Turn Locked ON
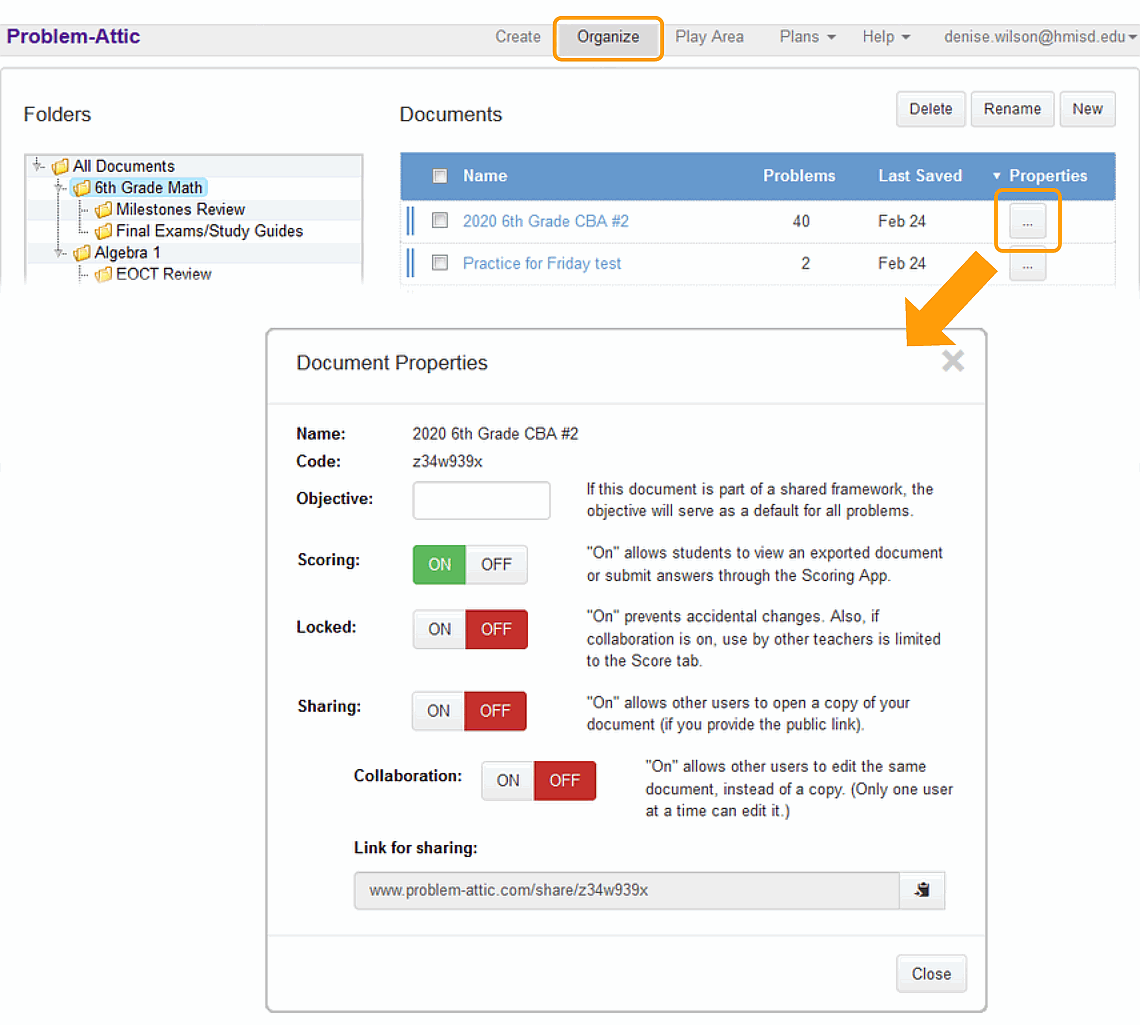The width and height of the screenshot is (1140, 1025). [439, 630]
